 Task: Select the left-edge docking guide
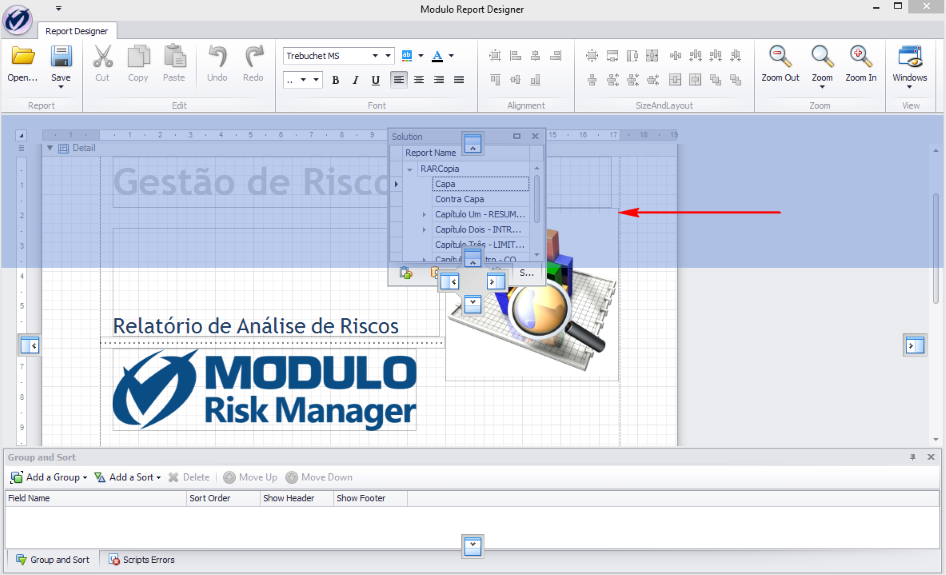(x=30, y=346)
